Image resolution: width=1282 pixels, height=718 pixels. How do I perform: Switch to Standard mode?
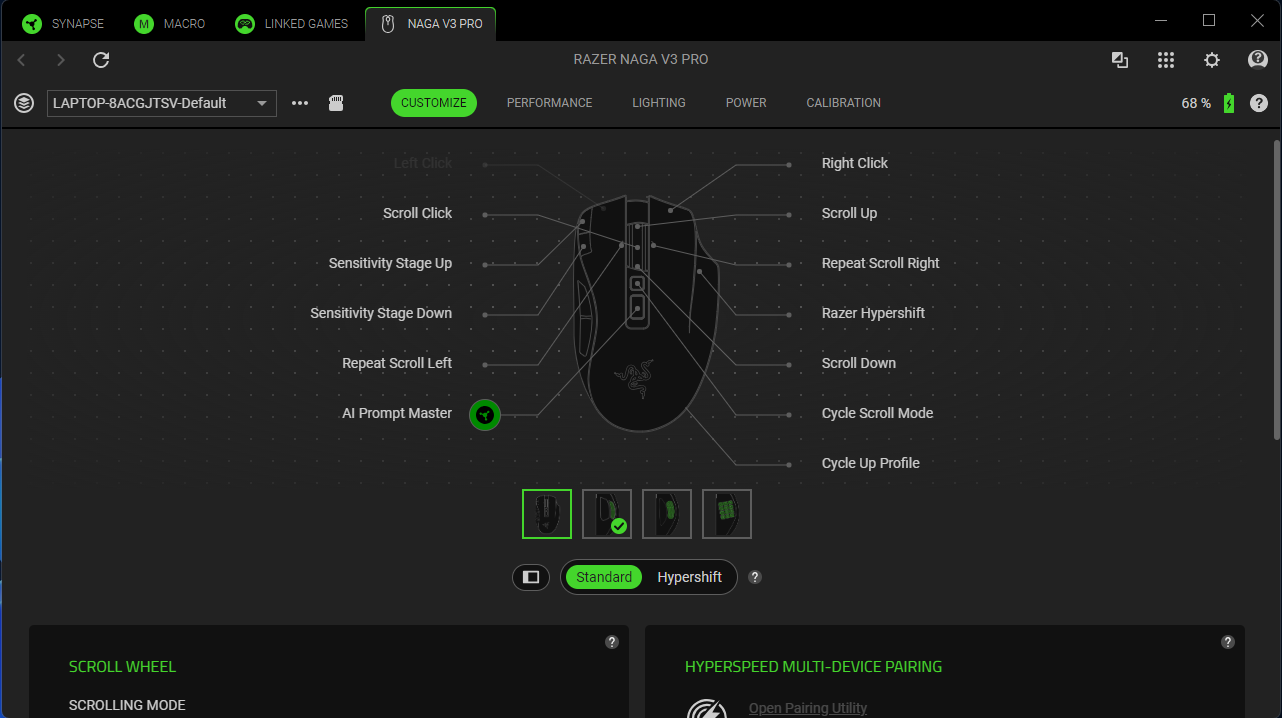[604, 577]
